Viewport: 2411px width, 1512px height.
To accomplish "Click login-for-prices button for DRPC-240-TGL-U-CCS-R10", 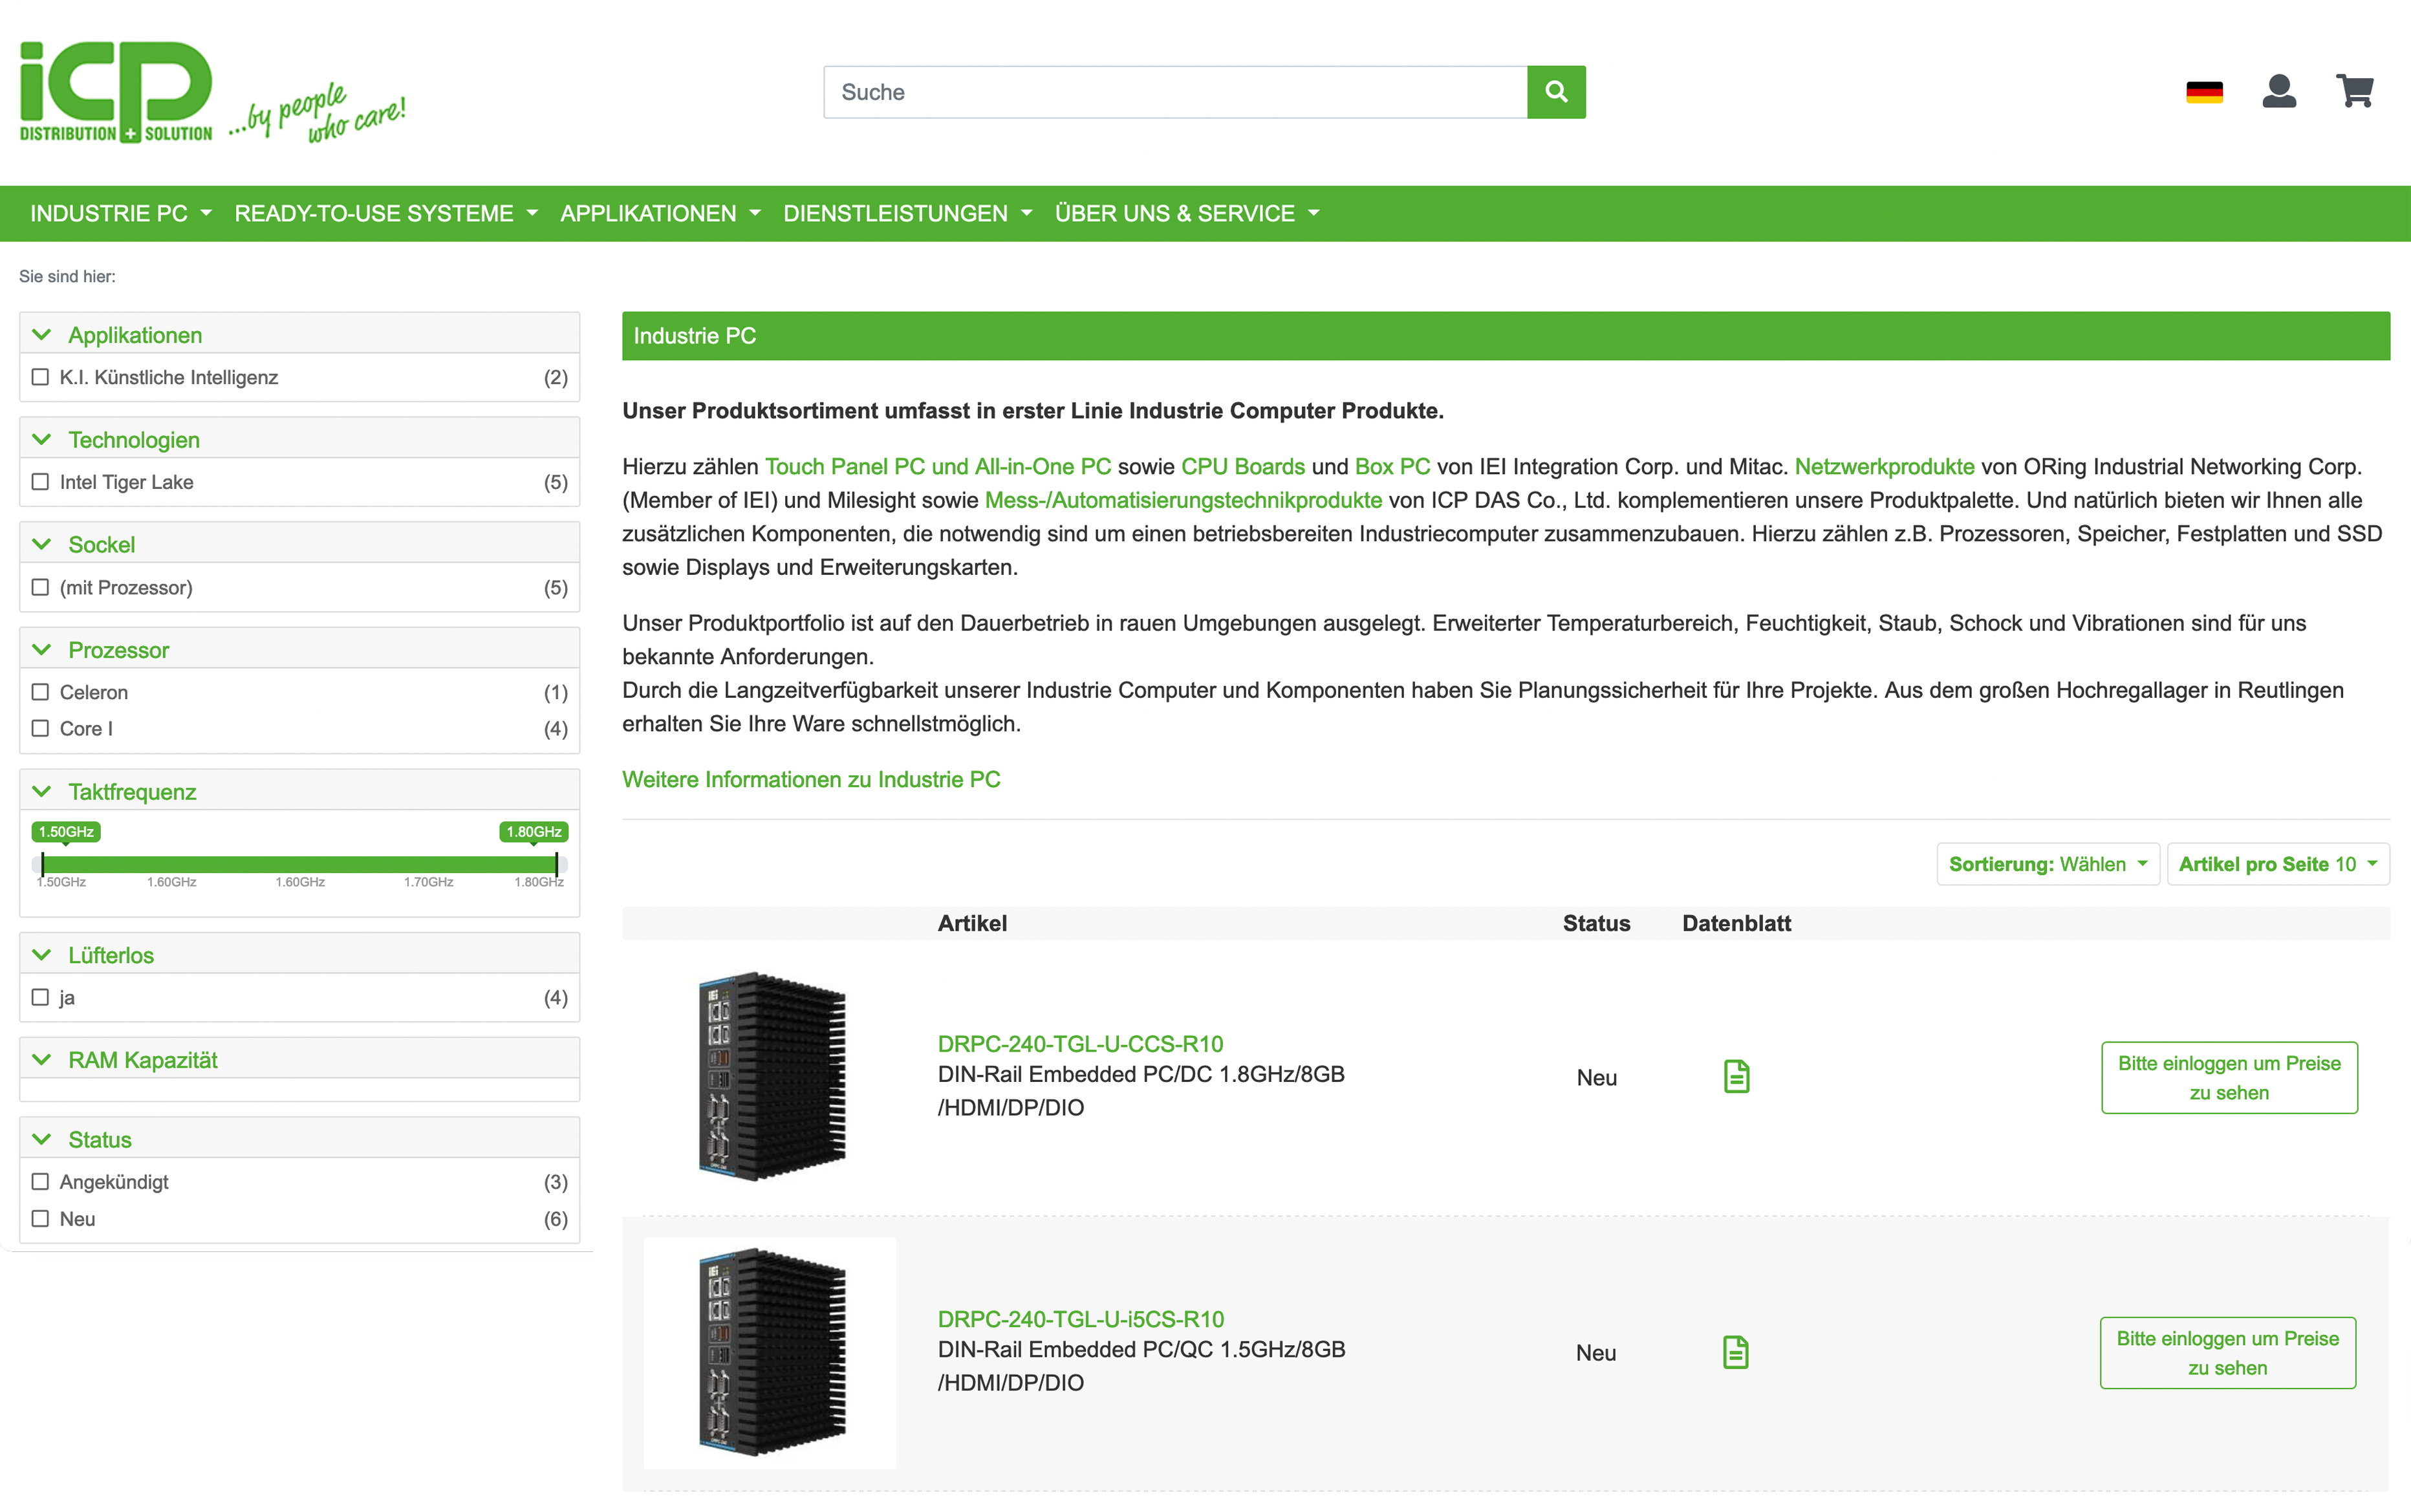I will pos(2229,1077).
